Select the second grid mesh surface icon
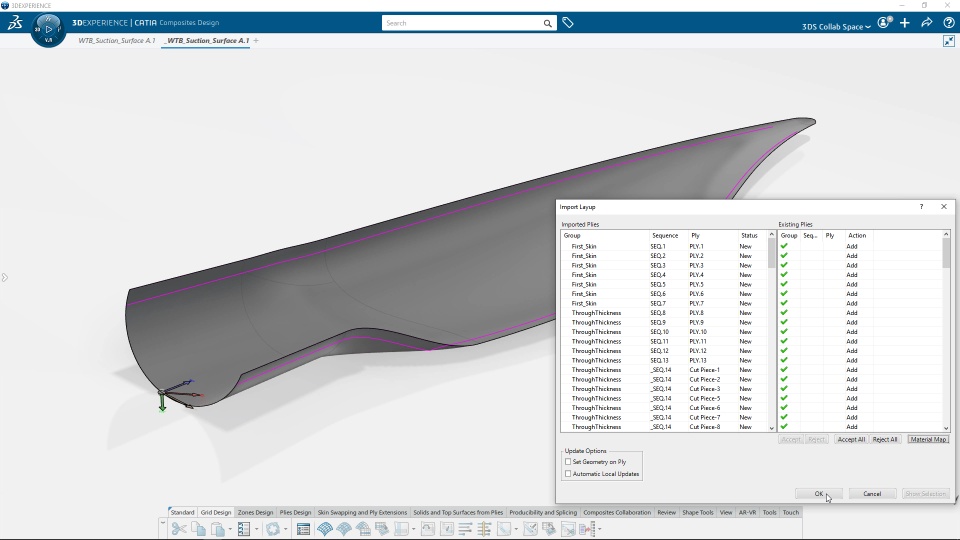Screen dimensions: 960x540 (x=344, y=529)
